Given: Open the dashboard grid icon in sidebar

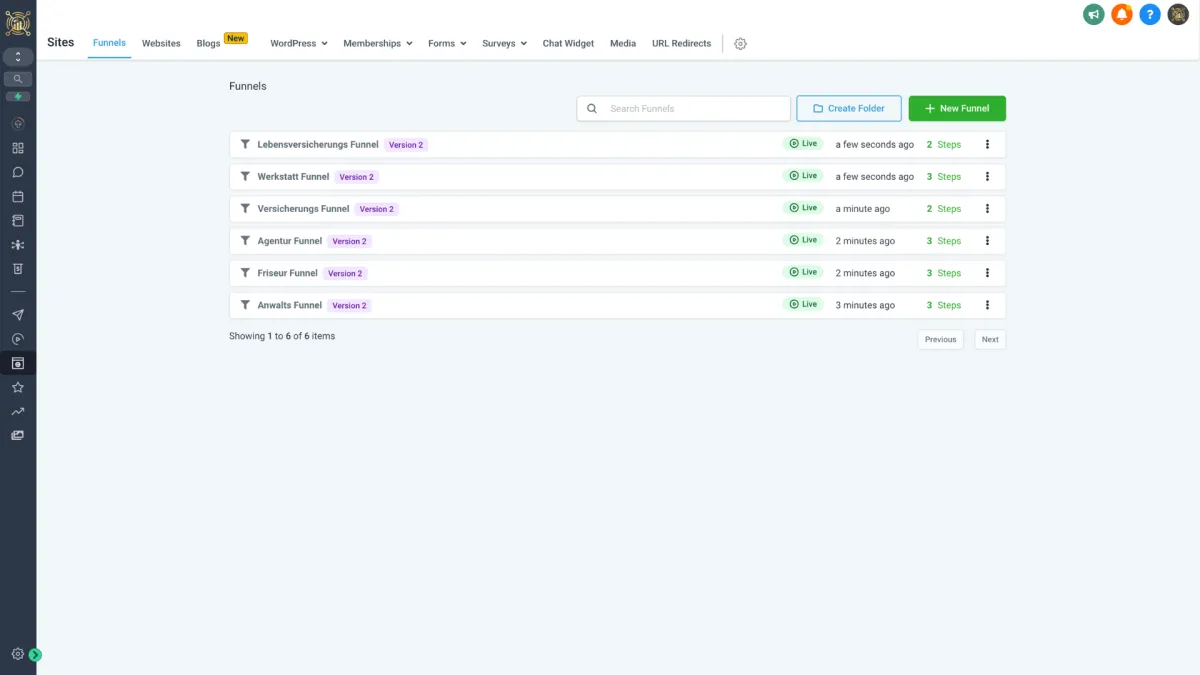Looking at the screenshot, I should [x=18, y=148].
